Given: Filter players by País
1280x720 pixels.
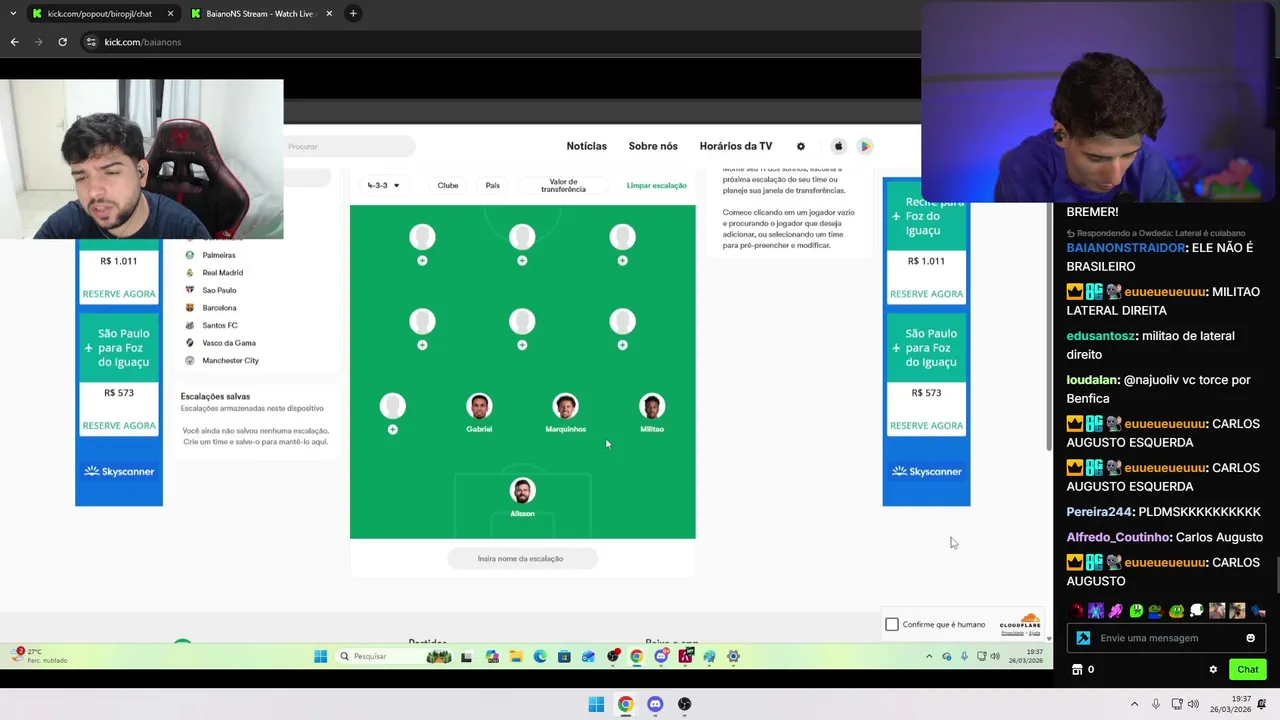Looking at the screenshot, I should 492,185.
